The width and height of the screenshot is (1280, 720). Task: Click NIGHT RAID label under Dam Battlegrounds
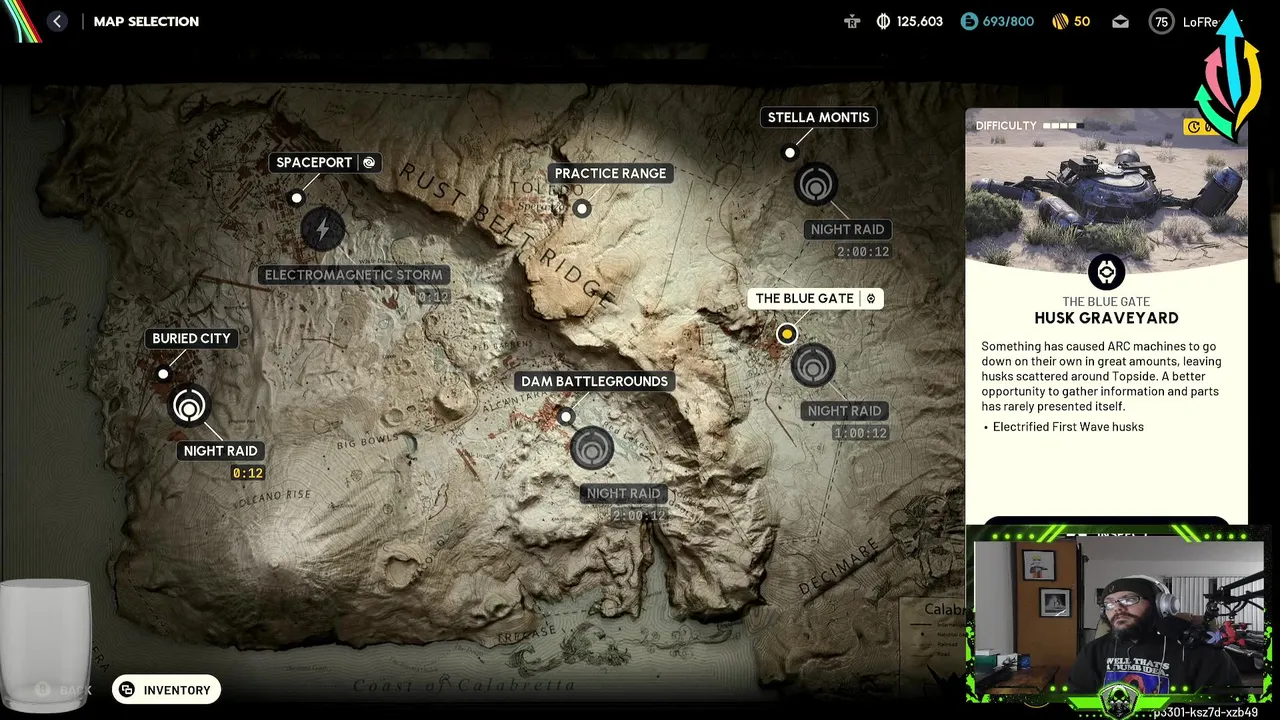(x=623, y=493)
